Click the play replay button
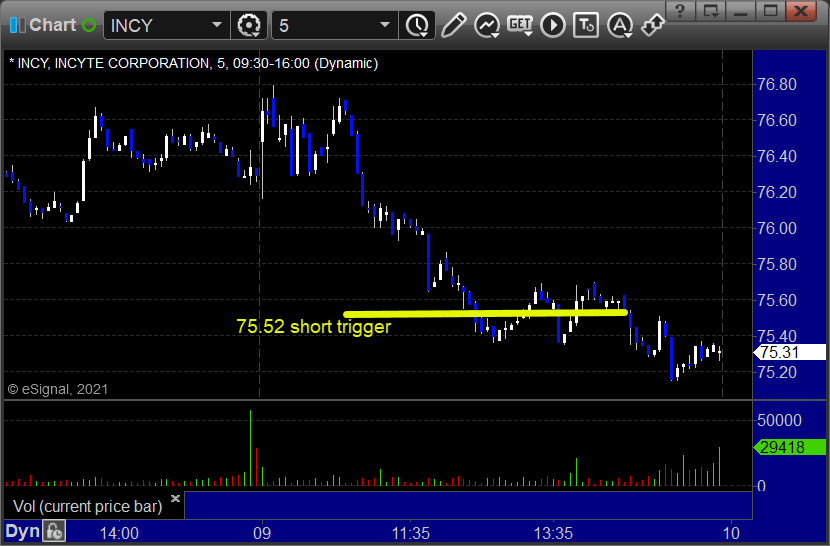This screenshot has height=546, width=830. pyautogui.click(x=553, y=25)
